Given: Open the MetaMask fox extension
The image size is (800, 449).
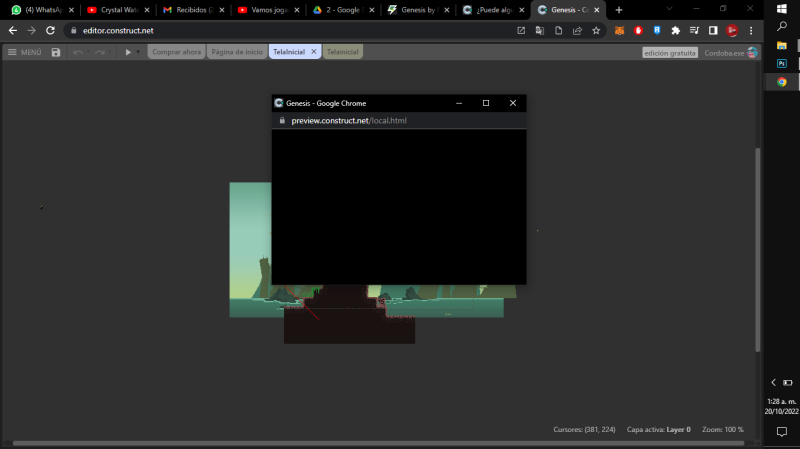Looking at the screenshot, I should pyautogui.click(x=619, y=31).
